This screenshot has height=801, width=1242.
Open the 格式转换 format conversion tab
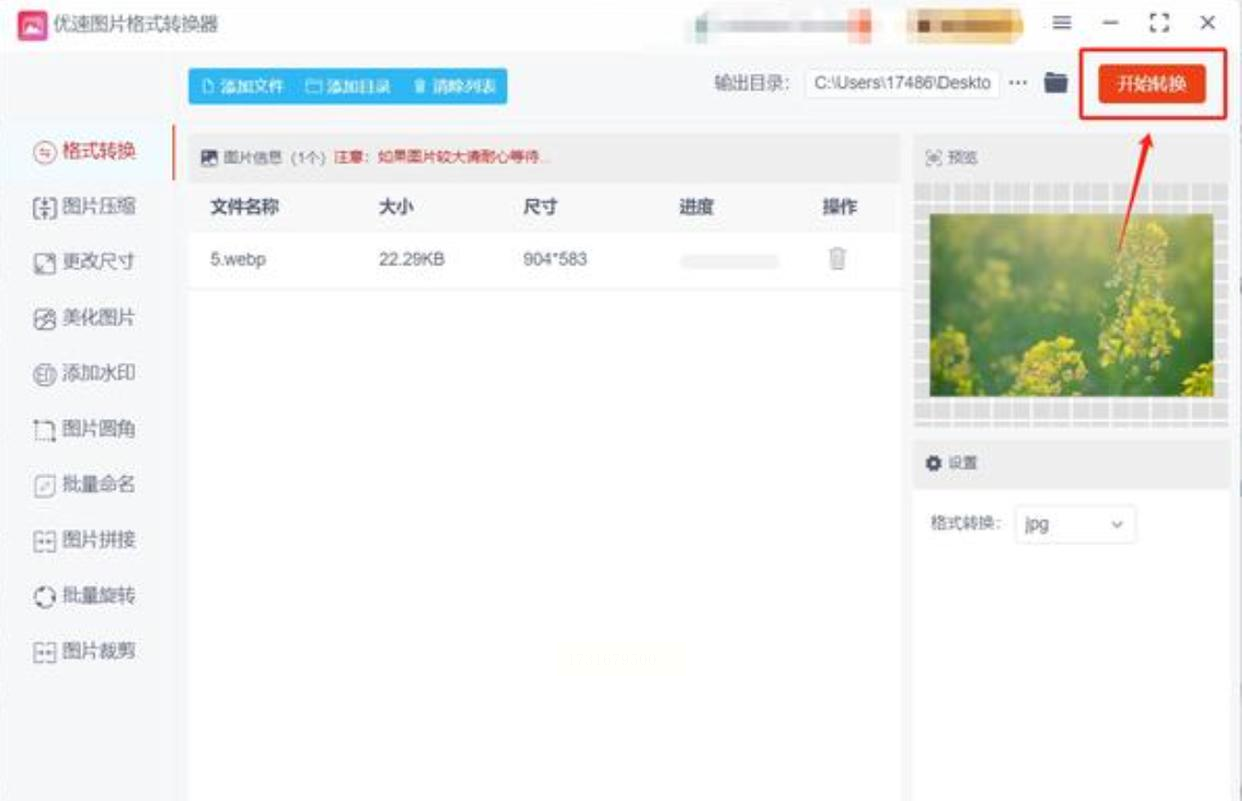(85, 152)
